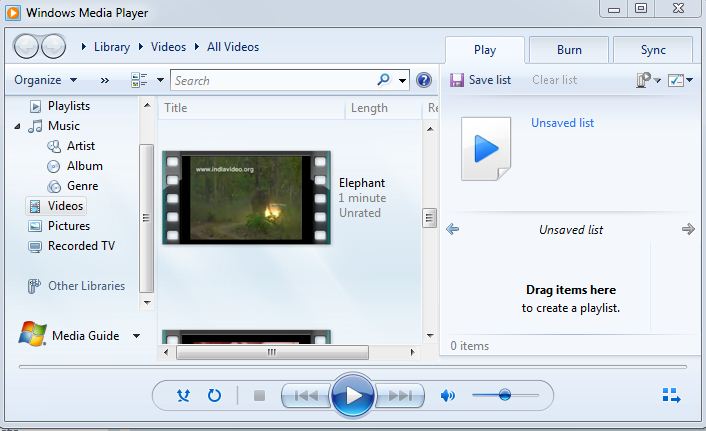The width and height of the screenshot is (706, 431).
Task: Open the view options dropdown arrow
Action: click(x=160, y=80)
